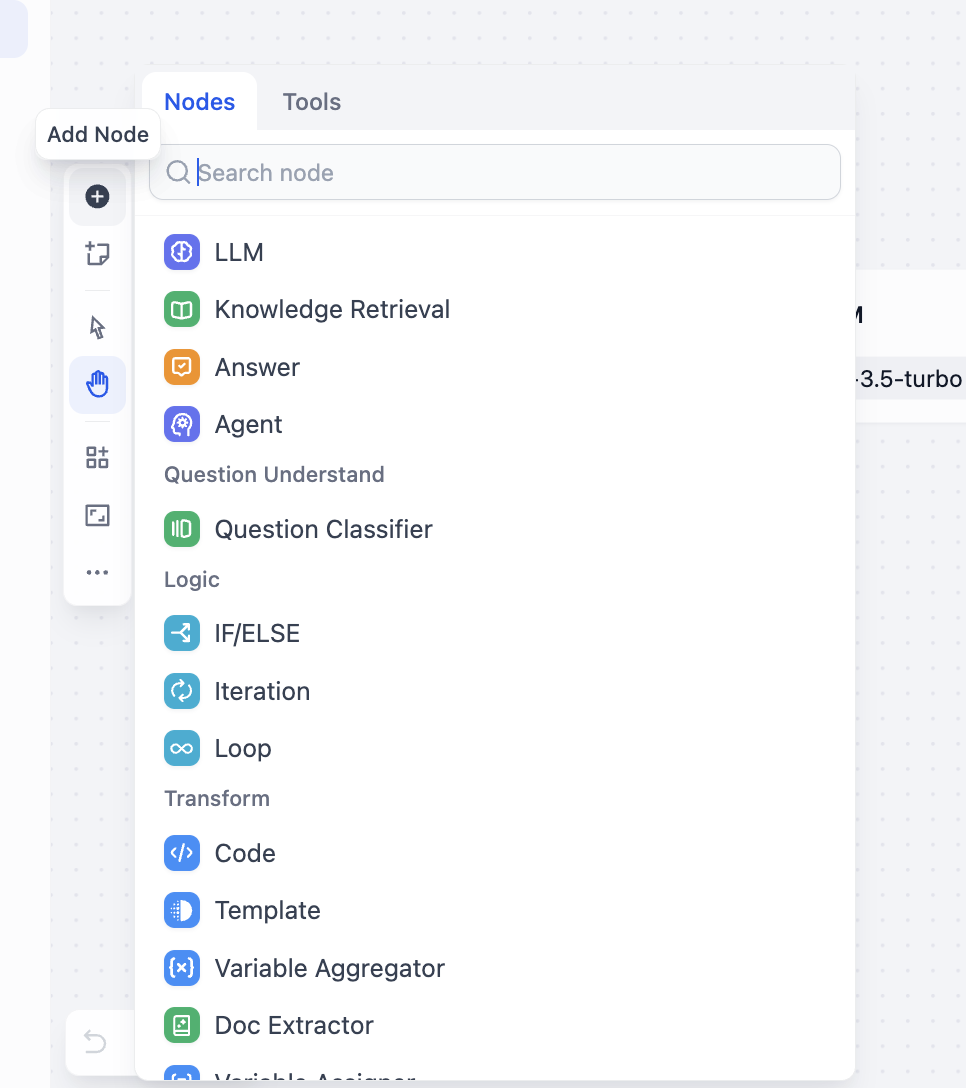Add a note with sticky note icon
This screenshot has height=1088, width=966.
pos(97,254)
